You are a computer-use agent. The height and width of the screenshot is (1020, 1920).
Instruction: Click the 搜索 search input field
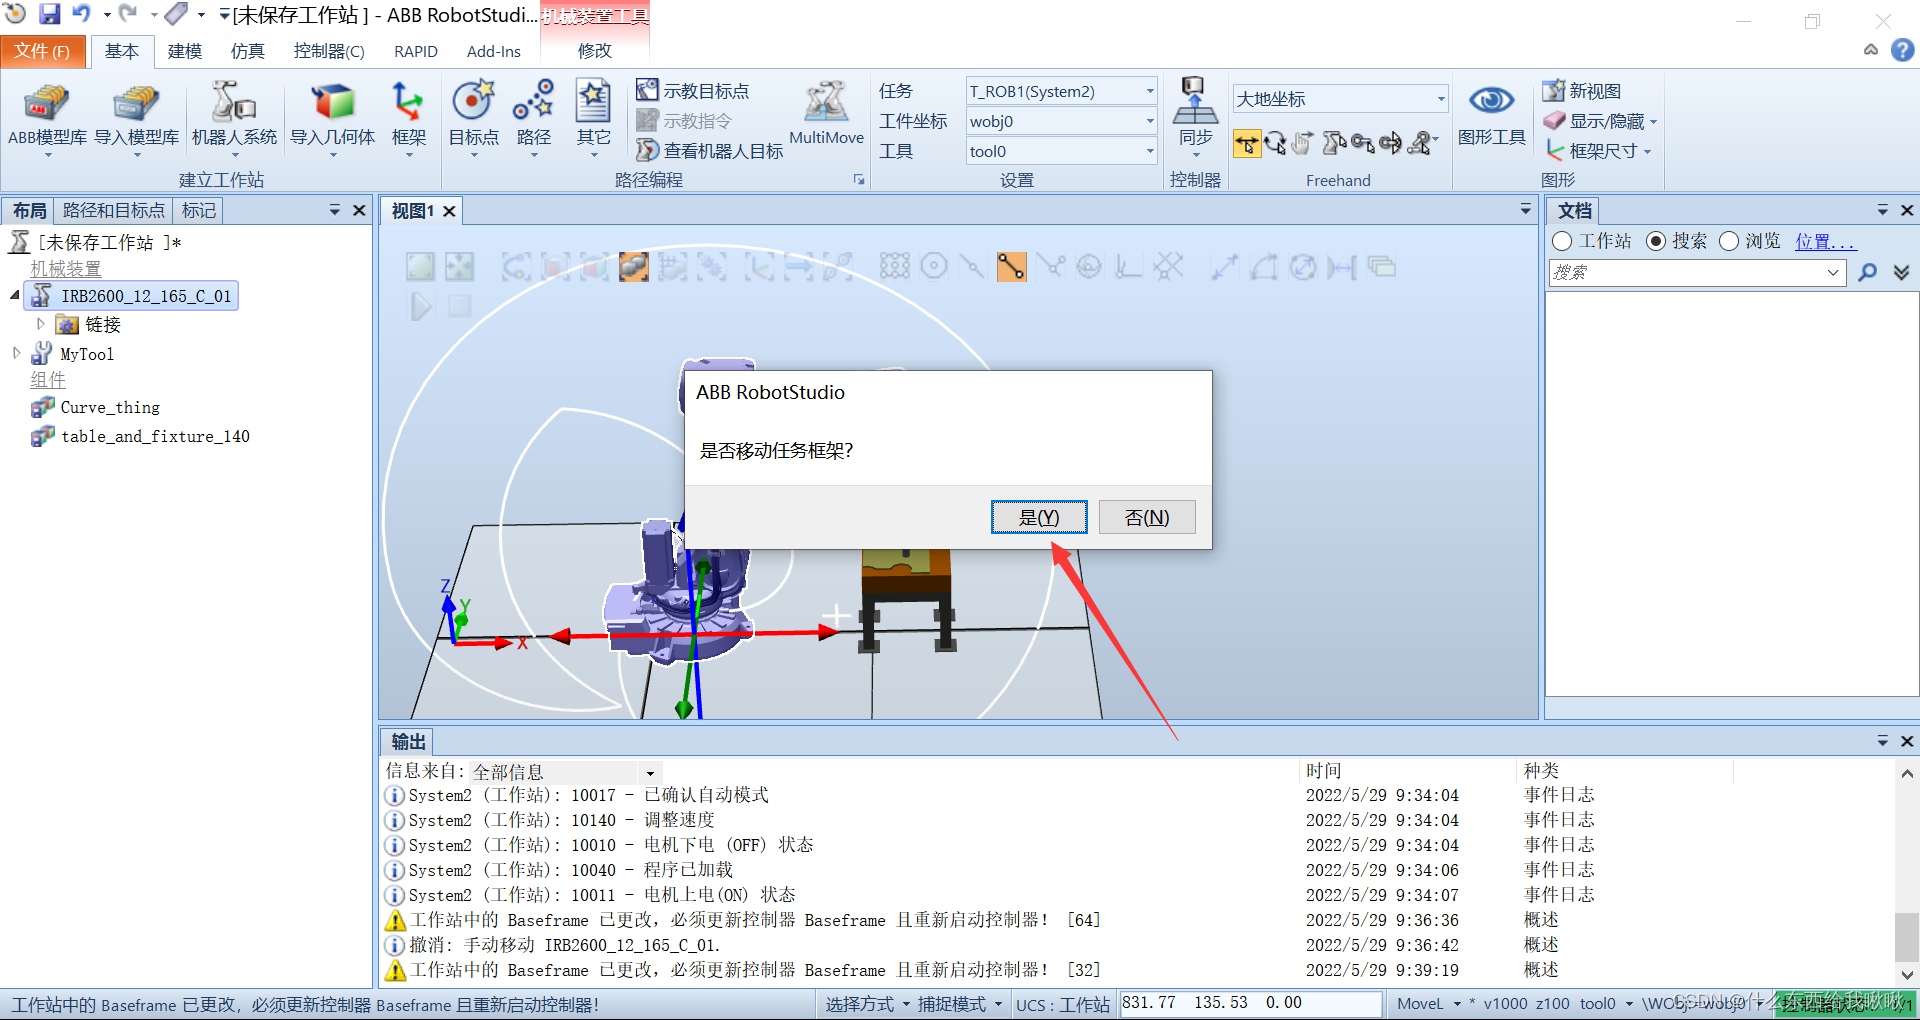click(1696, 272)
